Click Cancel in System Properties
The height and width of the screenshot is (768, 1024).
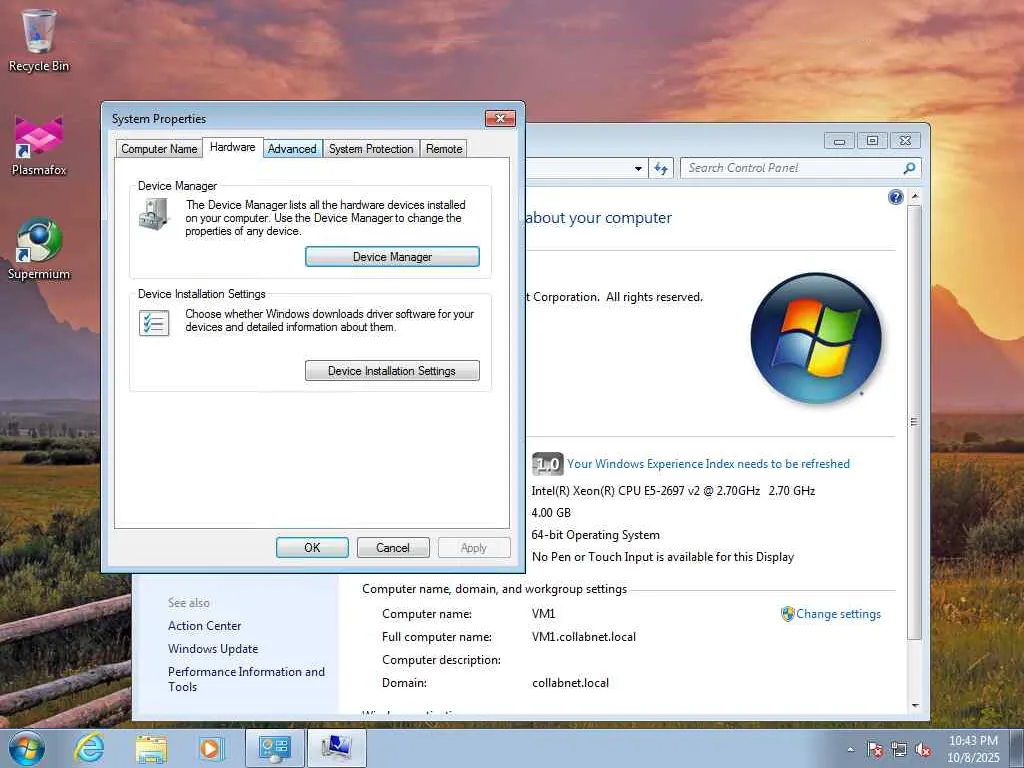tap(393, 548)
